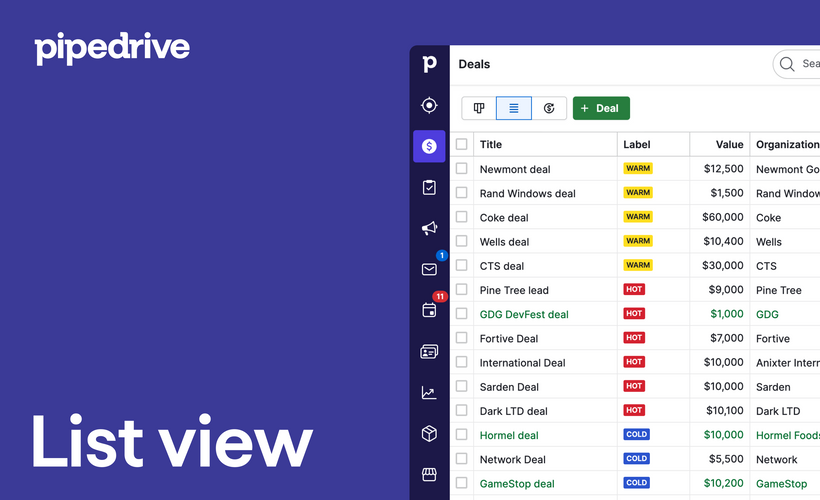Open Insights chart icon in sidebar
This screenshot has width=820, height=500.
coord(429,392)
